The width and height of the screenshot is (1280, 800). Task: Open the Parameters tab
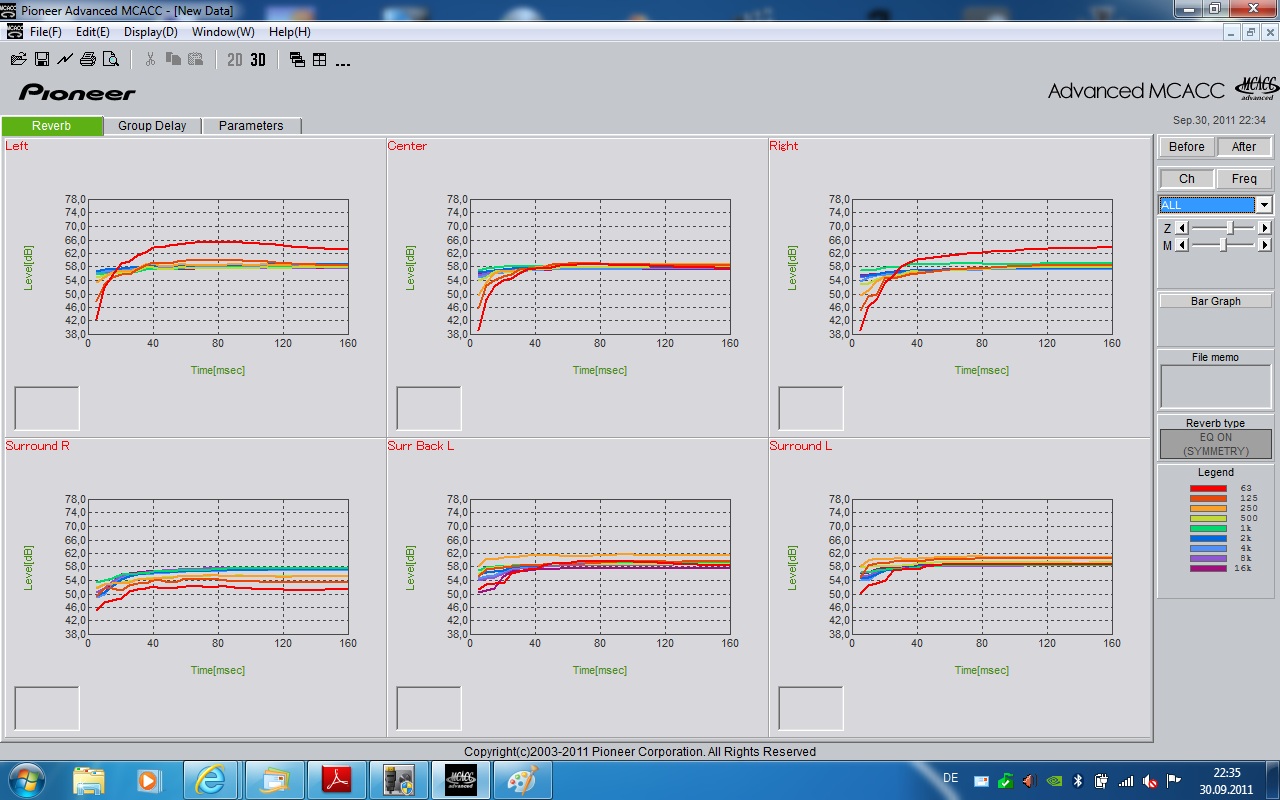coord(251,126)
